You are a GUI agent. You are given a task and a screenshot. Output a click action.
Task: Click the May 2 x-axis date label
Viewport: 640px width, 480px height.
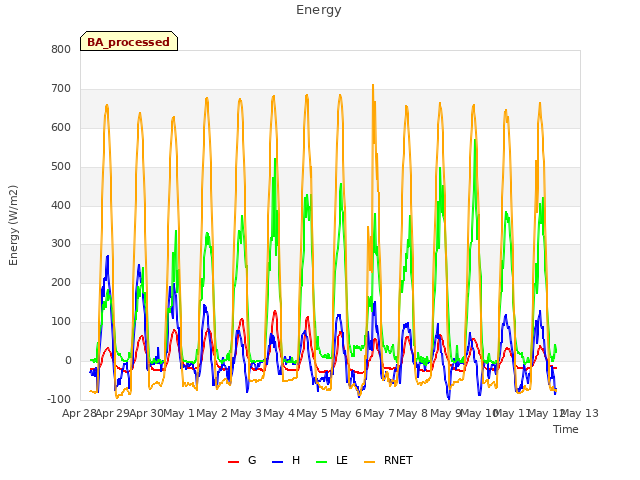click(x=212, y=414)
